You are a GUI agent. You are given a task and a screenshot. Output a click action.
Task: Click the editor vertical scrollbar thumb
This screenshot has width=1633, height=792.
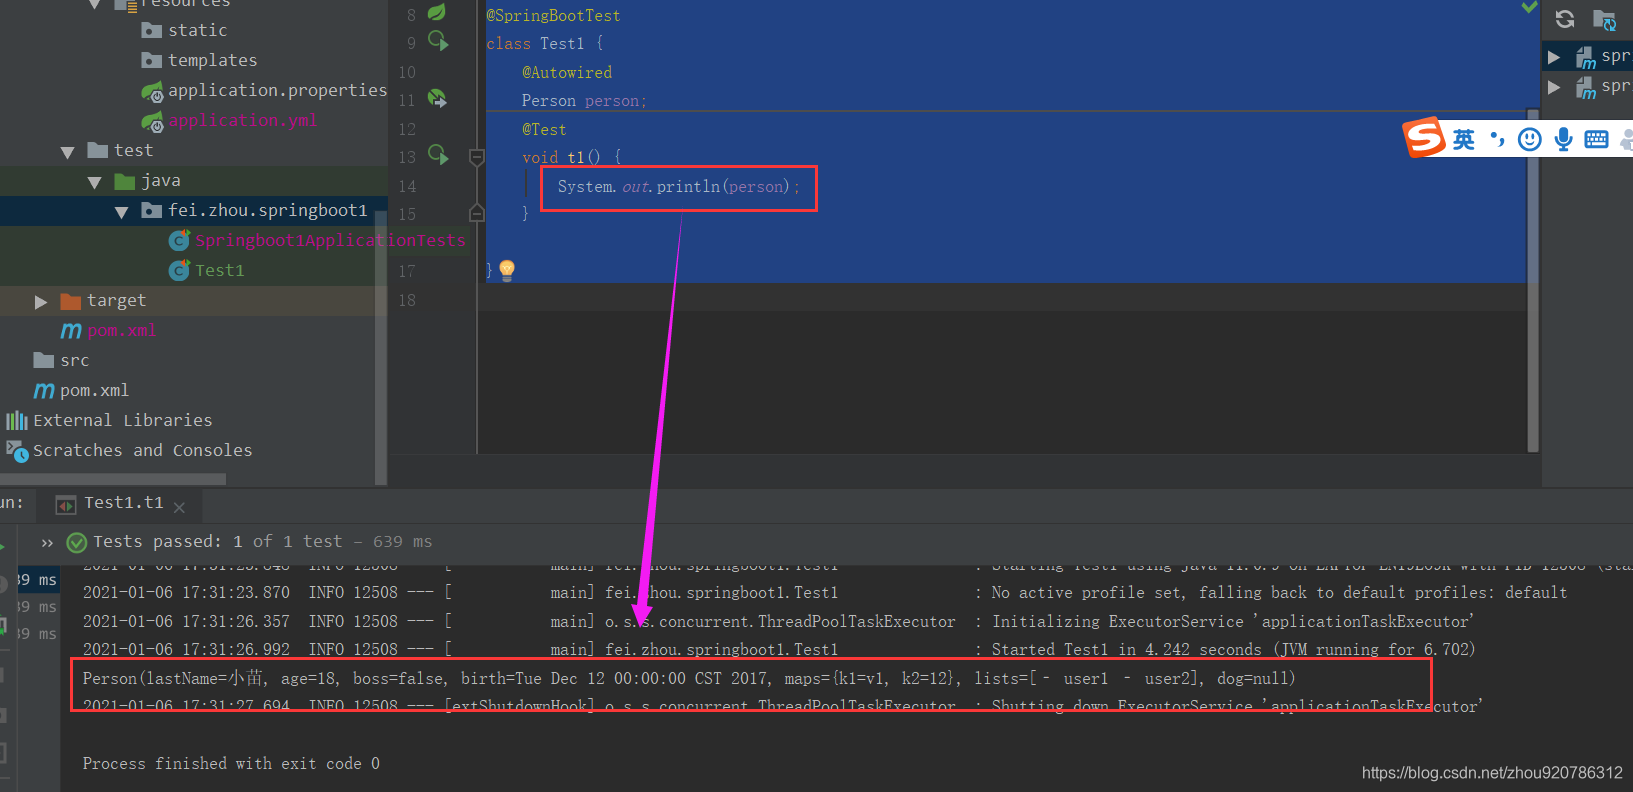coord(1533,280)
